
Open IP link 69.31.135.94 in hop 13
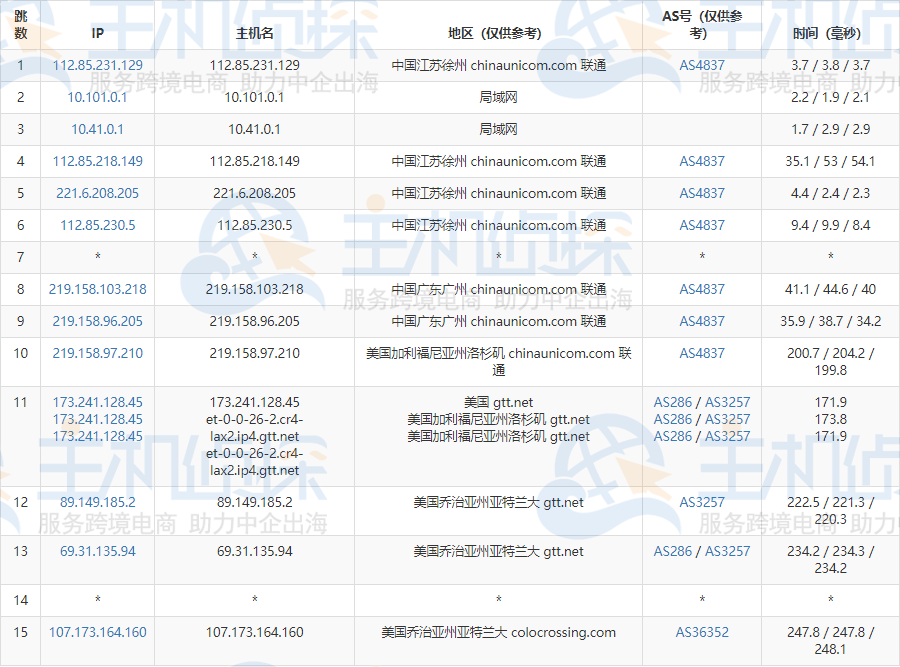(x=97, y=550)
